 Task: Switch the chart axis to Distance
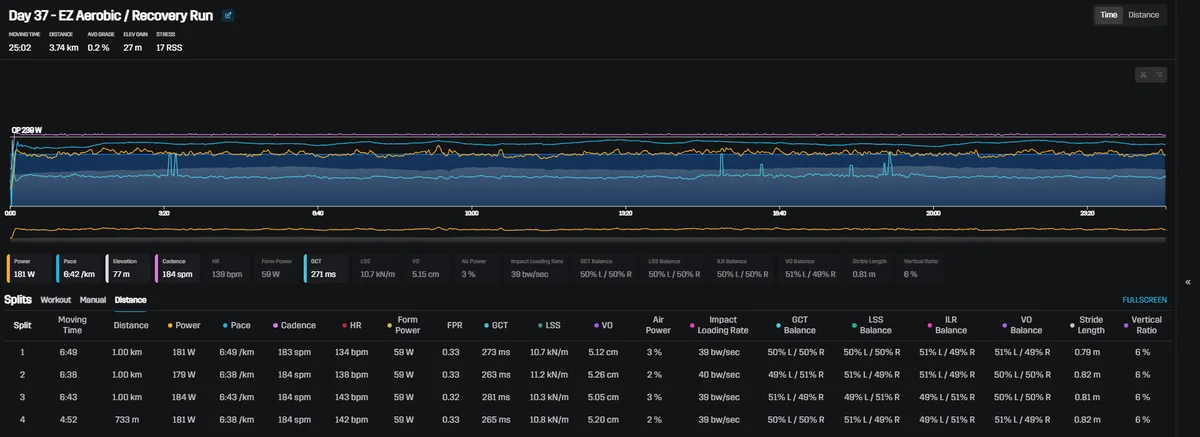pyautogui.click(x=1144, y=15)
